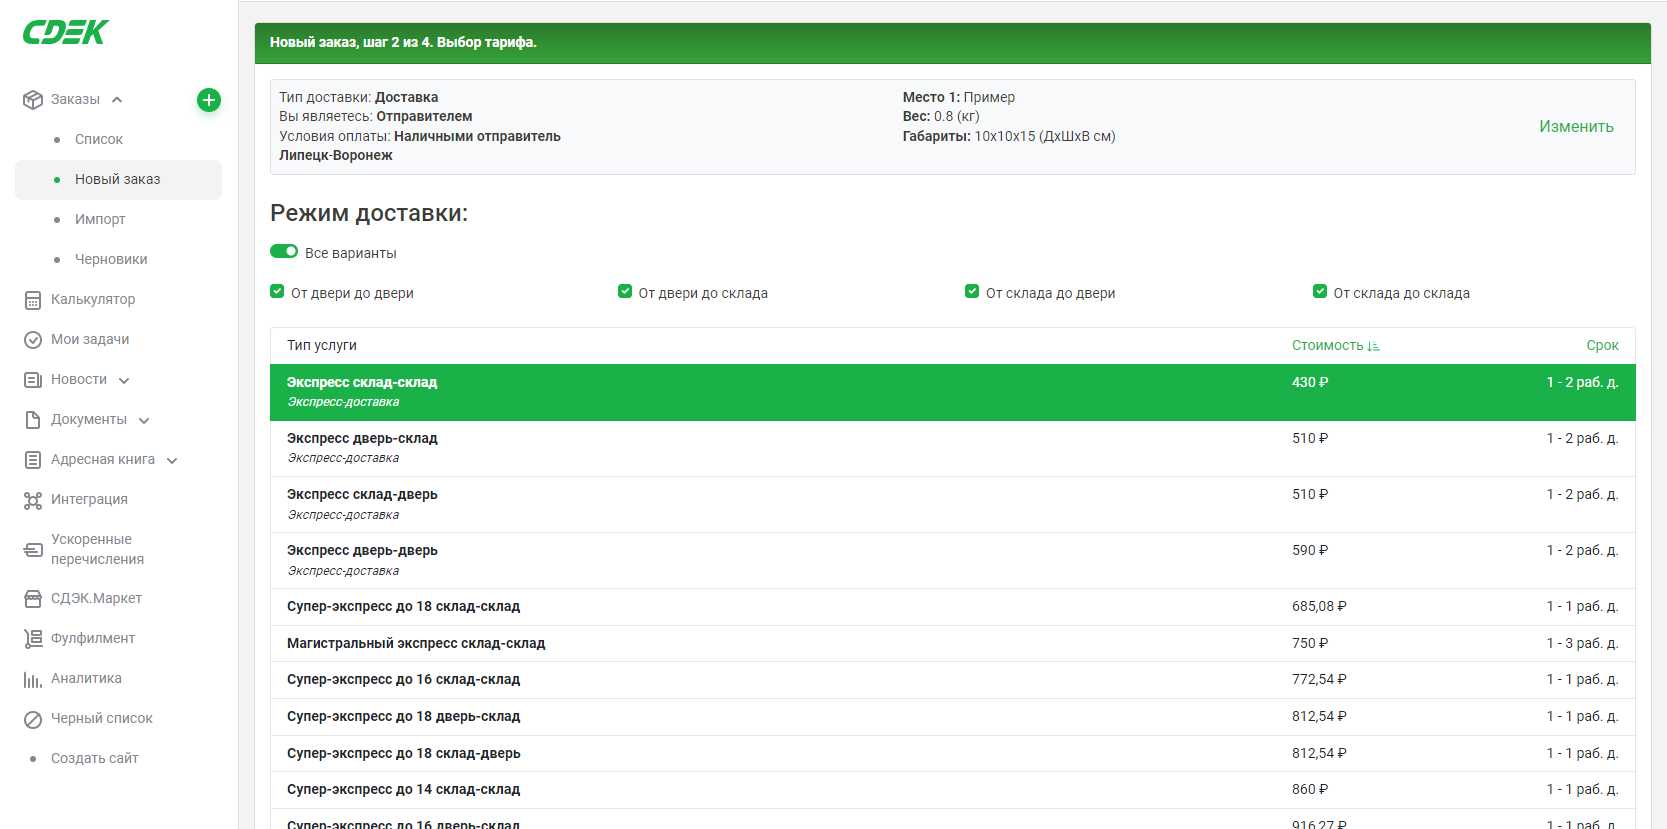The height and width of the screenshot is (829, 1667).
Task: Select Супер-экспресс до 16 склад-склад tariff
Action: point(953,680)
